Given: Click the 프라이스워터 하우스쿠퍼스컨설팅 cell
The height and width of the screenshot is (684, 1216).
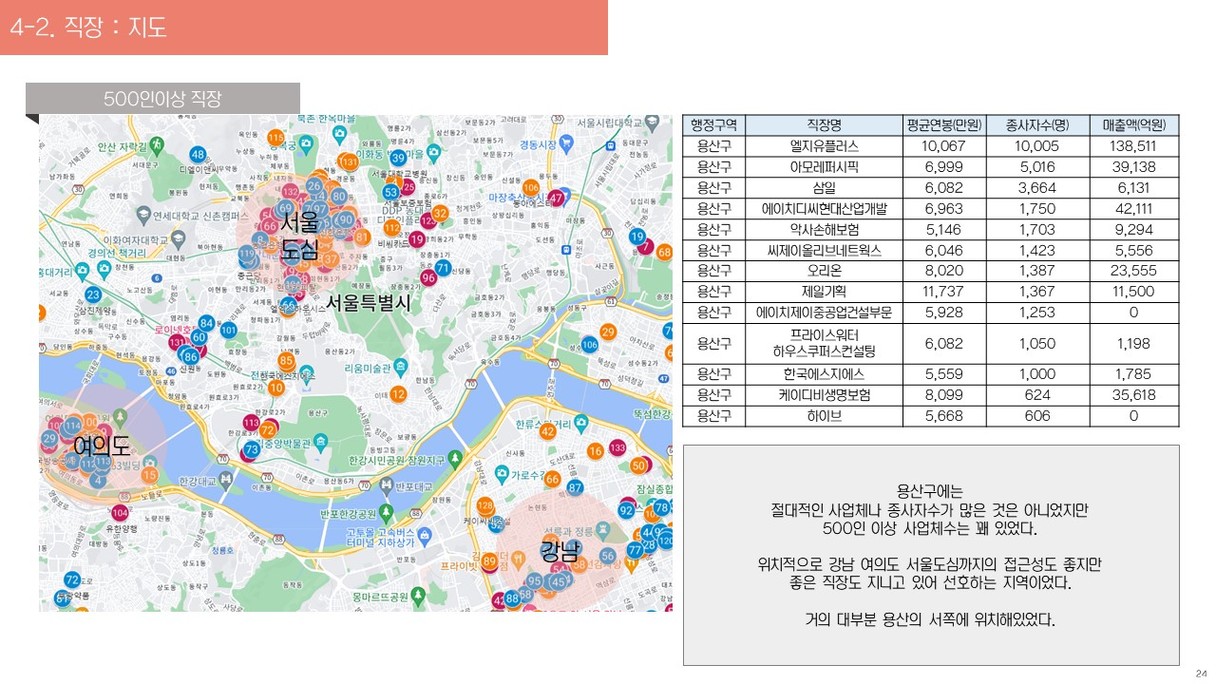Looking at the screenshot, I should click(824, 343).
